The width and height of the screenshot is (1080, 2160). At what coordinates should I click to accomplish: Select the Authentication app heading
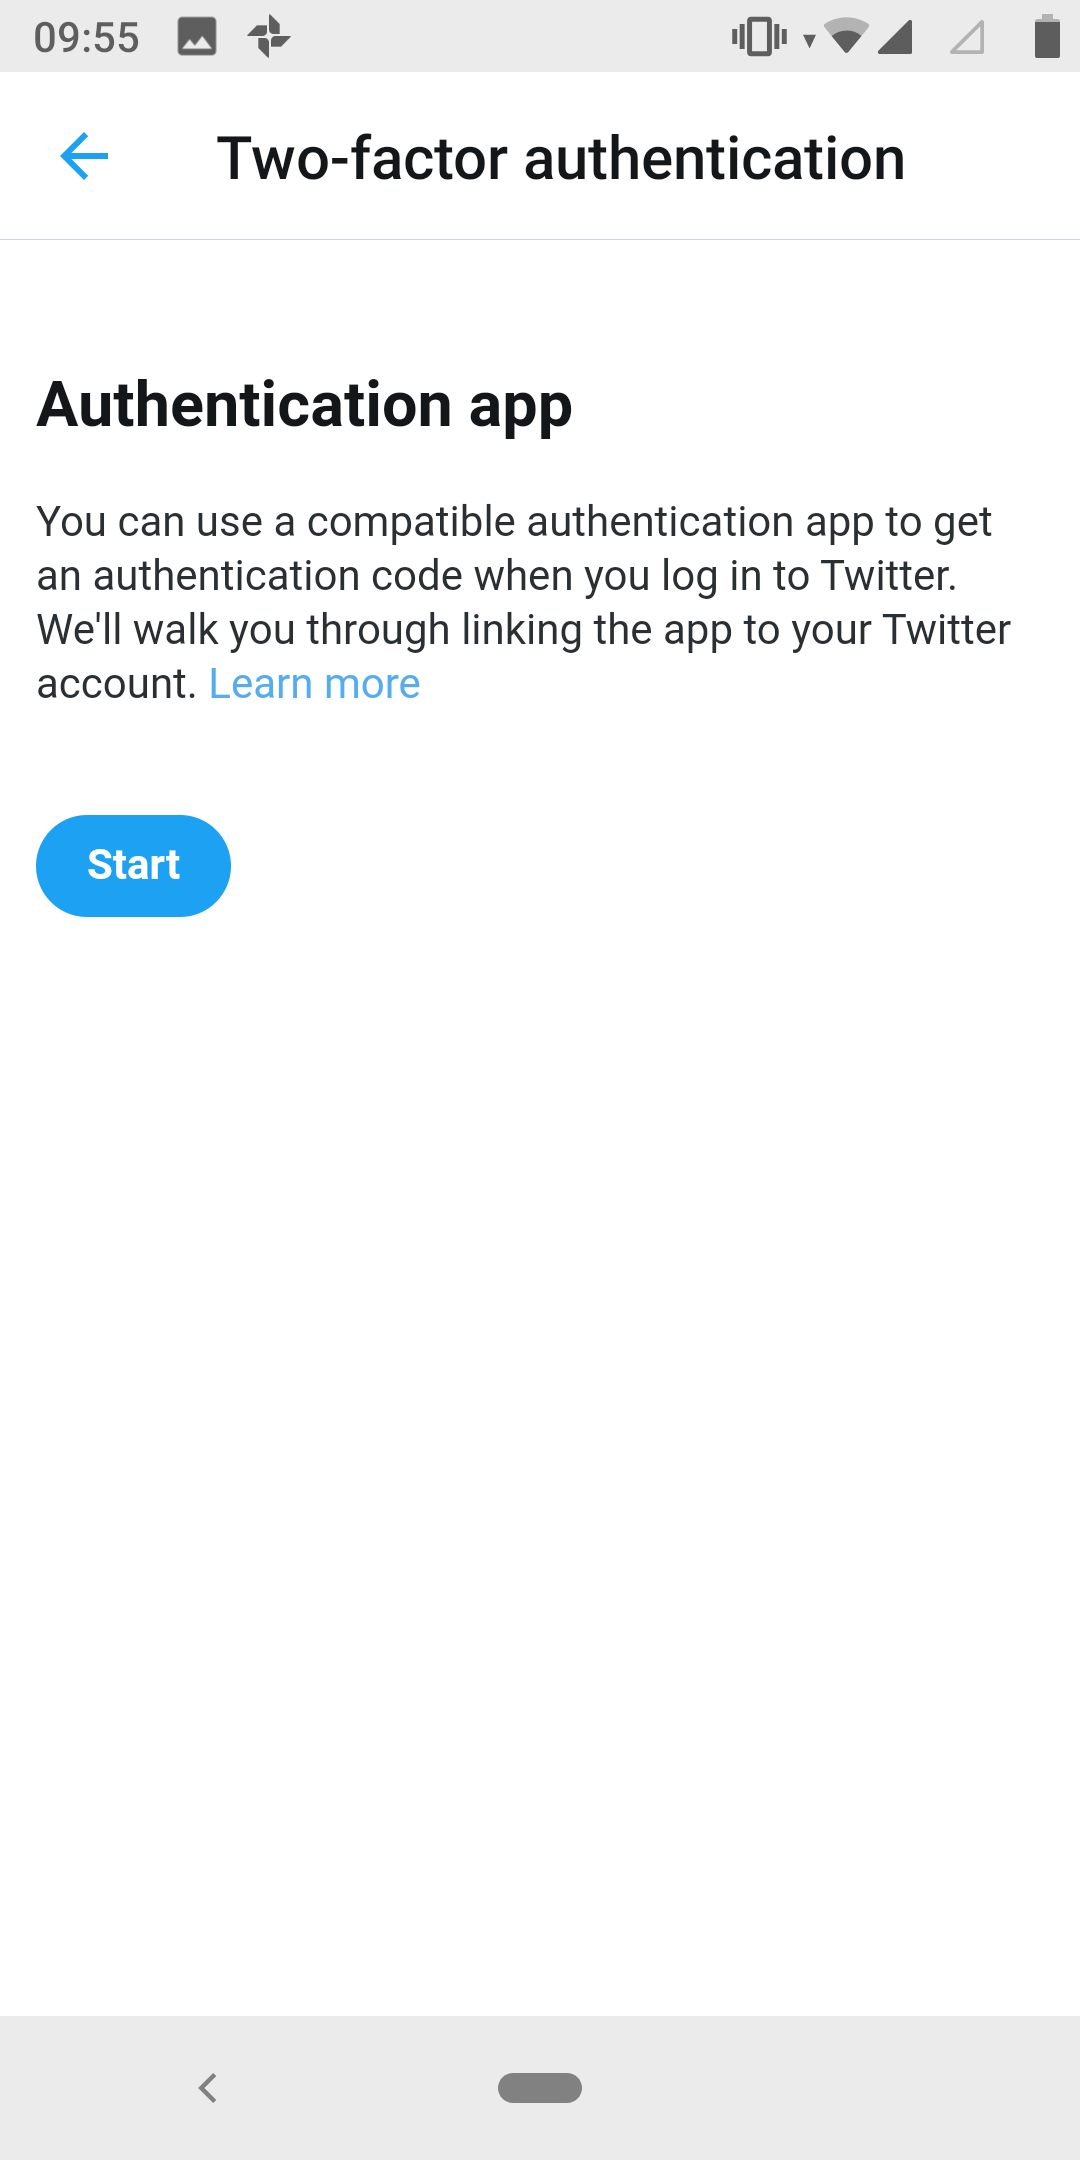pos(304,404)
